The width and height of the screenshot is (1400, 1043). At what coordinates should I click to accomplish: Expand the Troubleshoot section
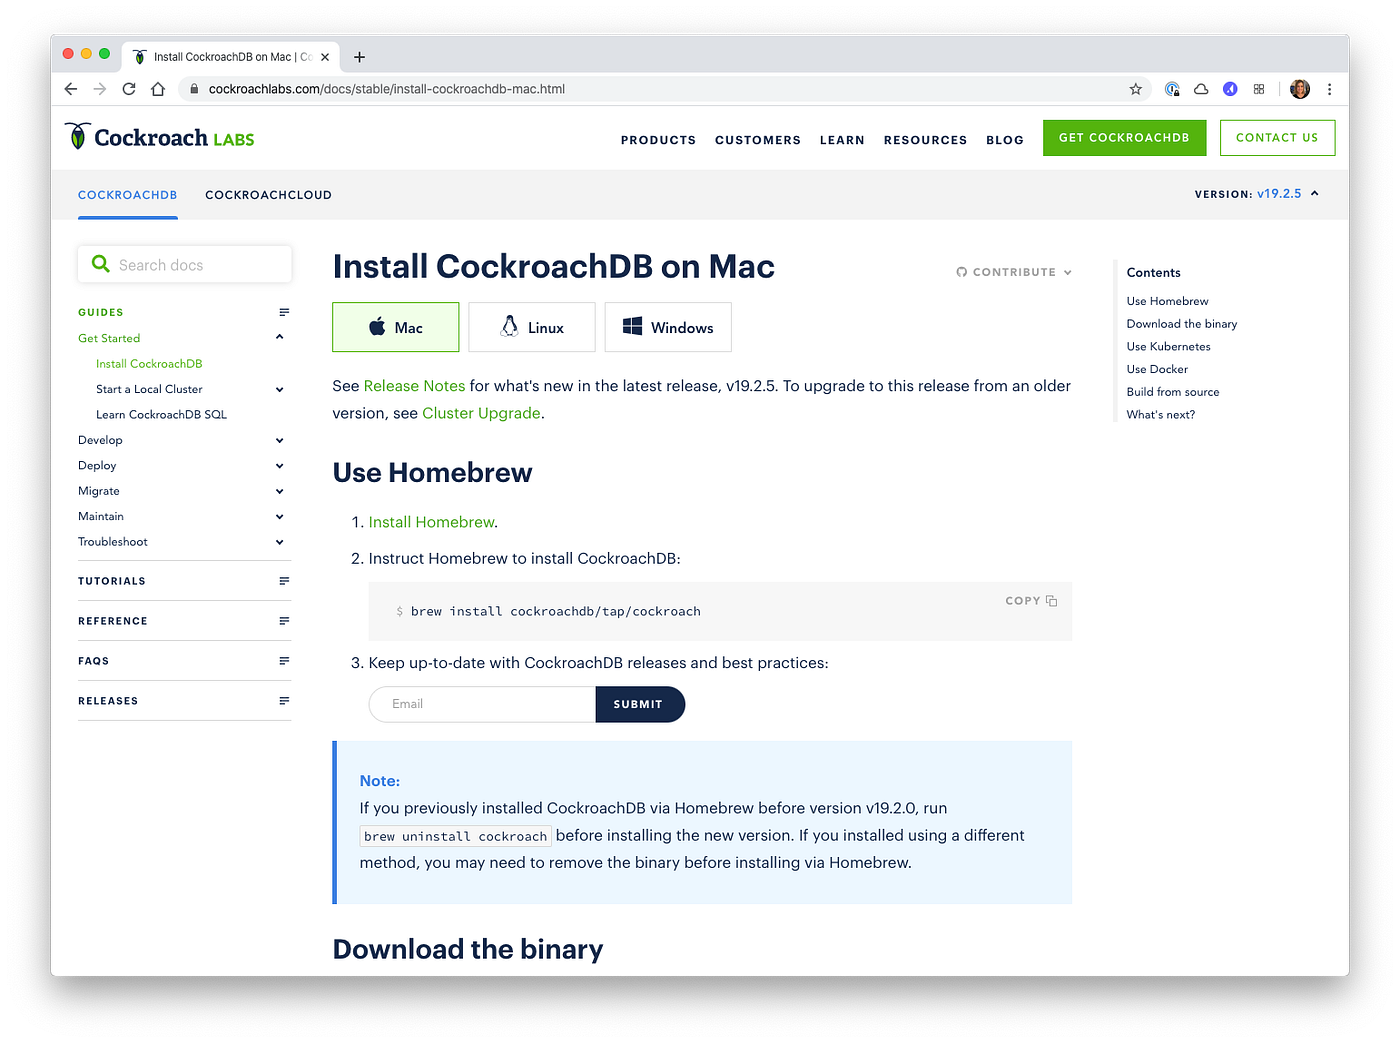tap(280, 542)
